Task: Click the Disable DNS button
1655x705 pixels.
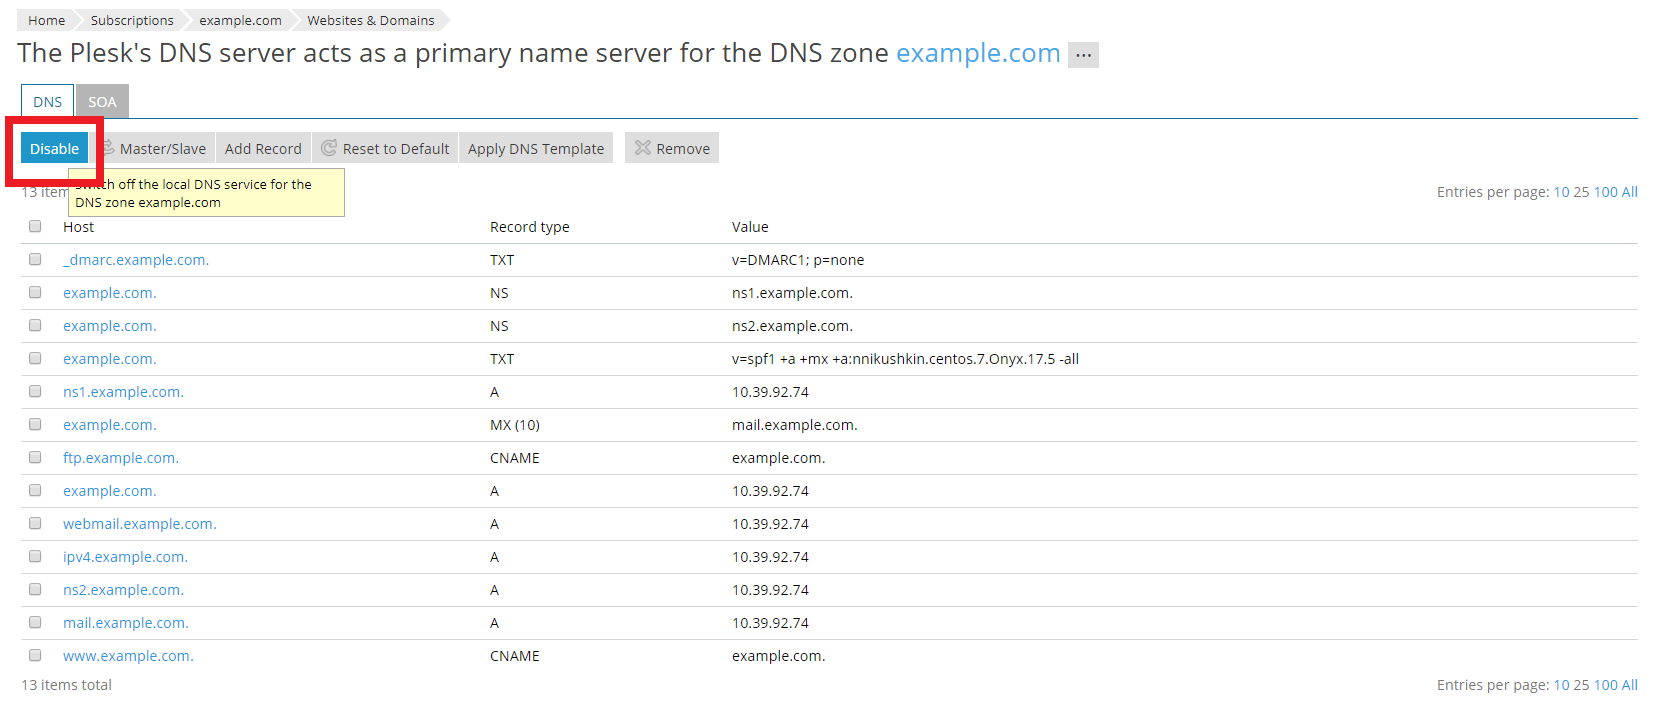Action: (x=54, y=149)
